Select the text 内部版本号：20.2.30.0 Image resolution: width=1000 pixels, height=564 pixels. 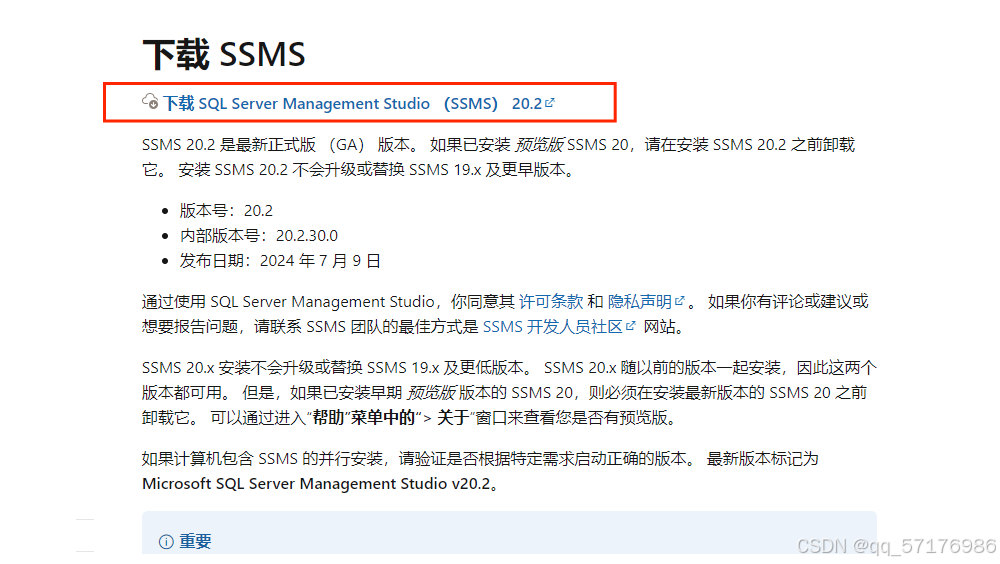pyautogui.click(x=259, y=235)
